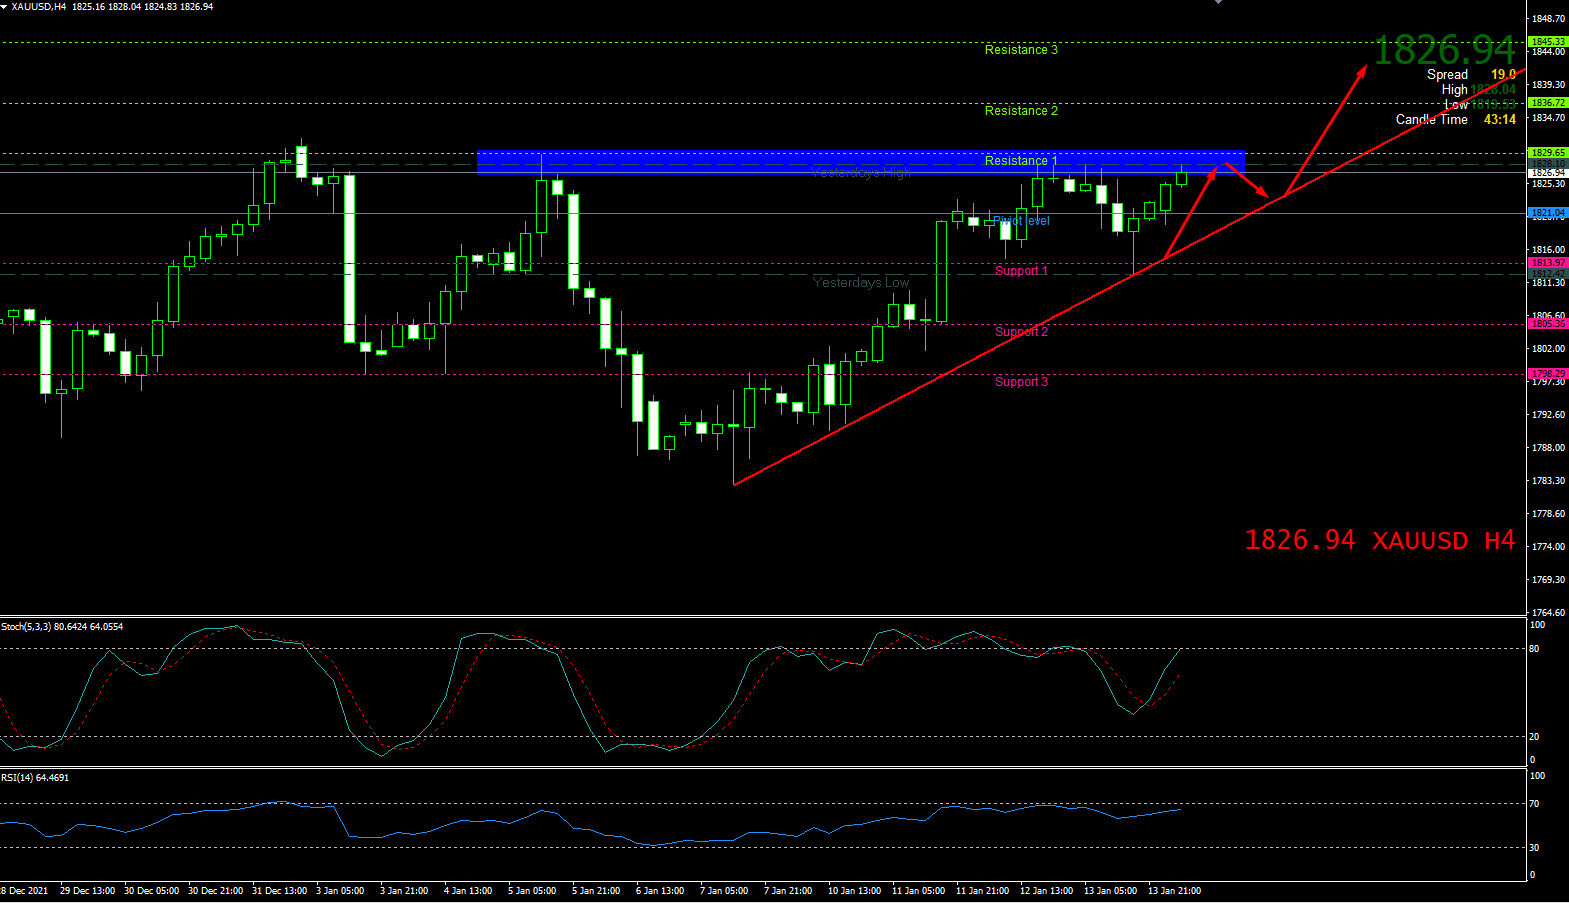
Task: Click the green 1836.72 price tag on axis
Action: point(1548,103)
